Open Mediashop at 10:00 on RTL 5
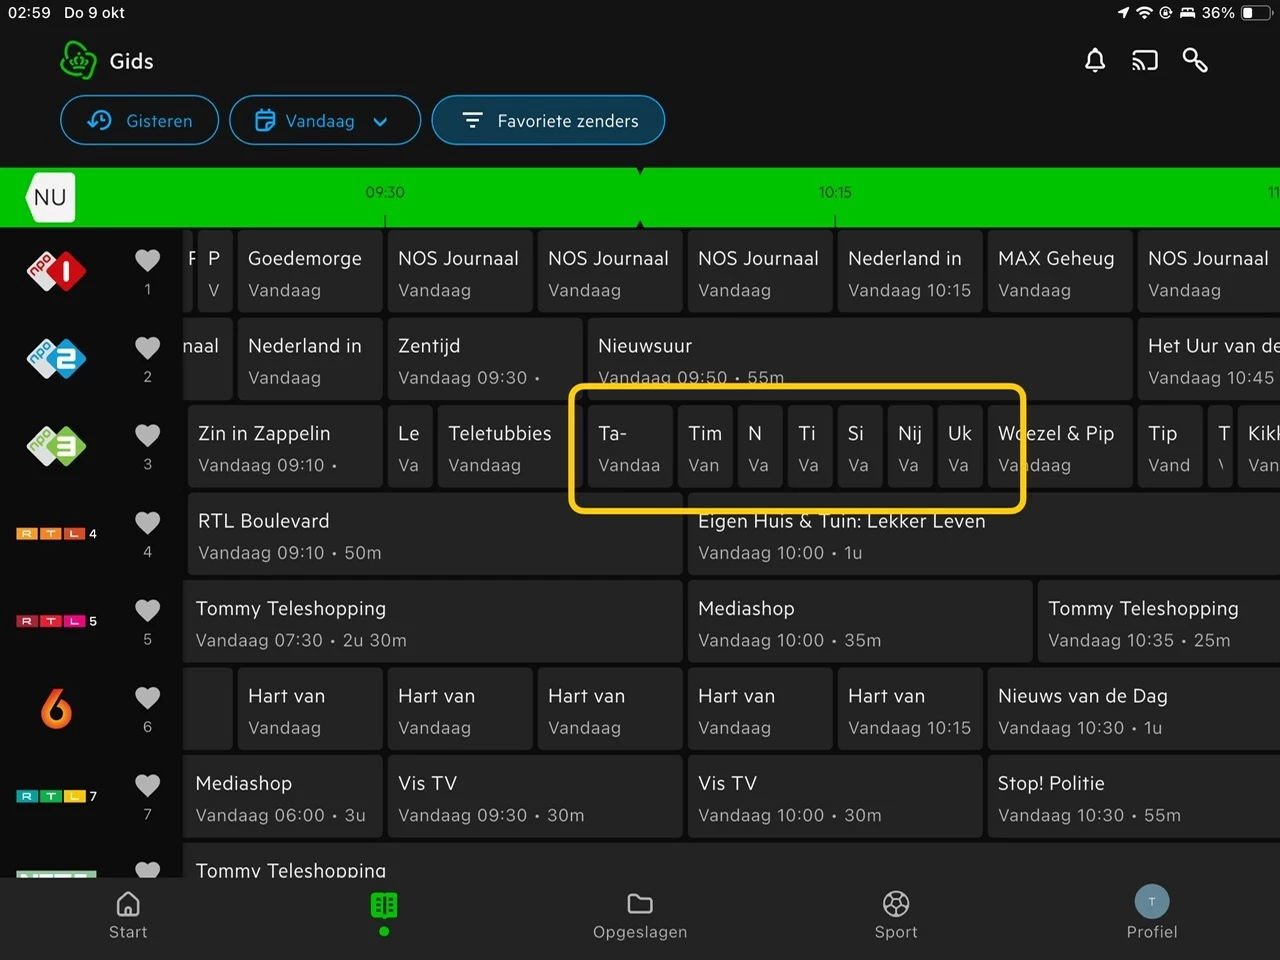This screenshot has height=960, width=1280. (860, 622)
